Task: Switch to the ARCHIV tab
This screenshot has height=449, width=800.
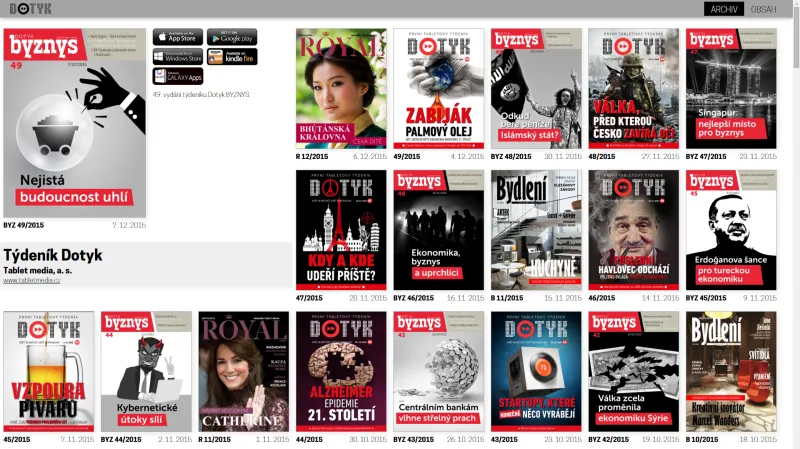Action: coord(723,9)
